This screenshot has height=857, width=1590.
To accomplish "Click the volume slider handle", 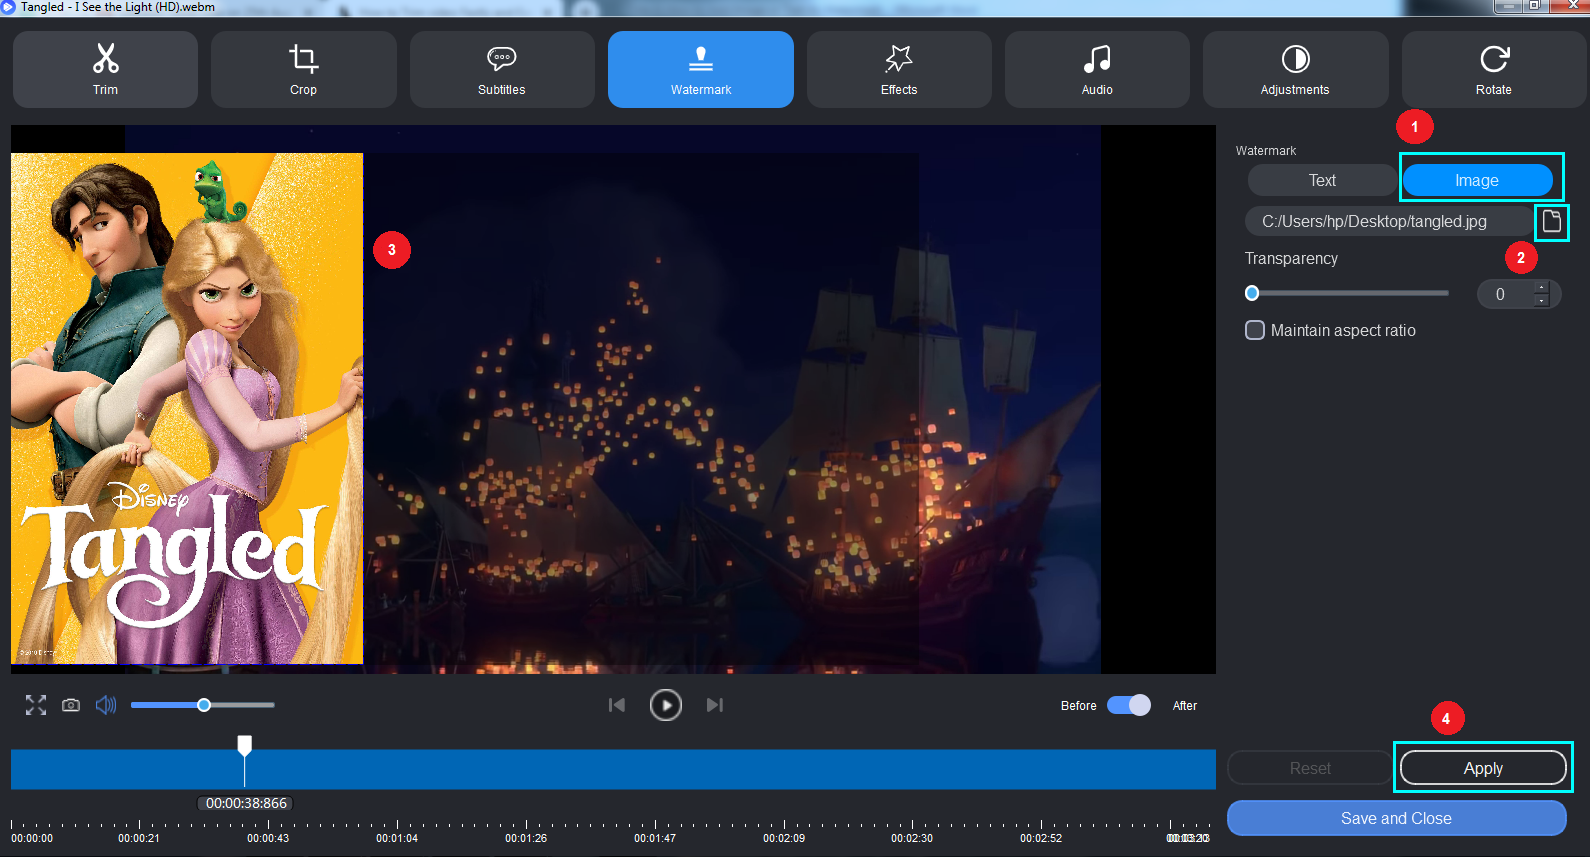I will pyautogui.click(x=204, y=705).
